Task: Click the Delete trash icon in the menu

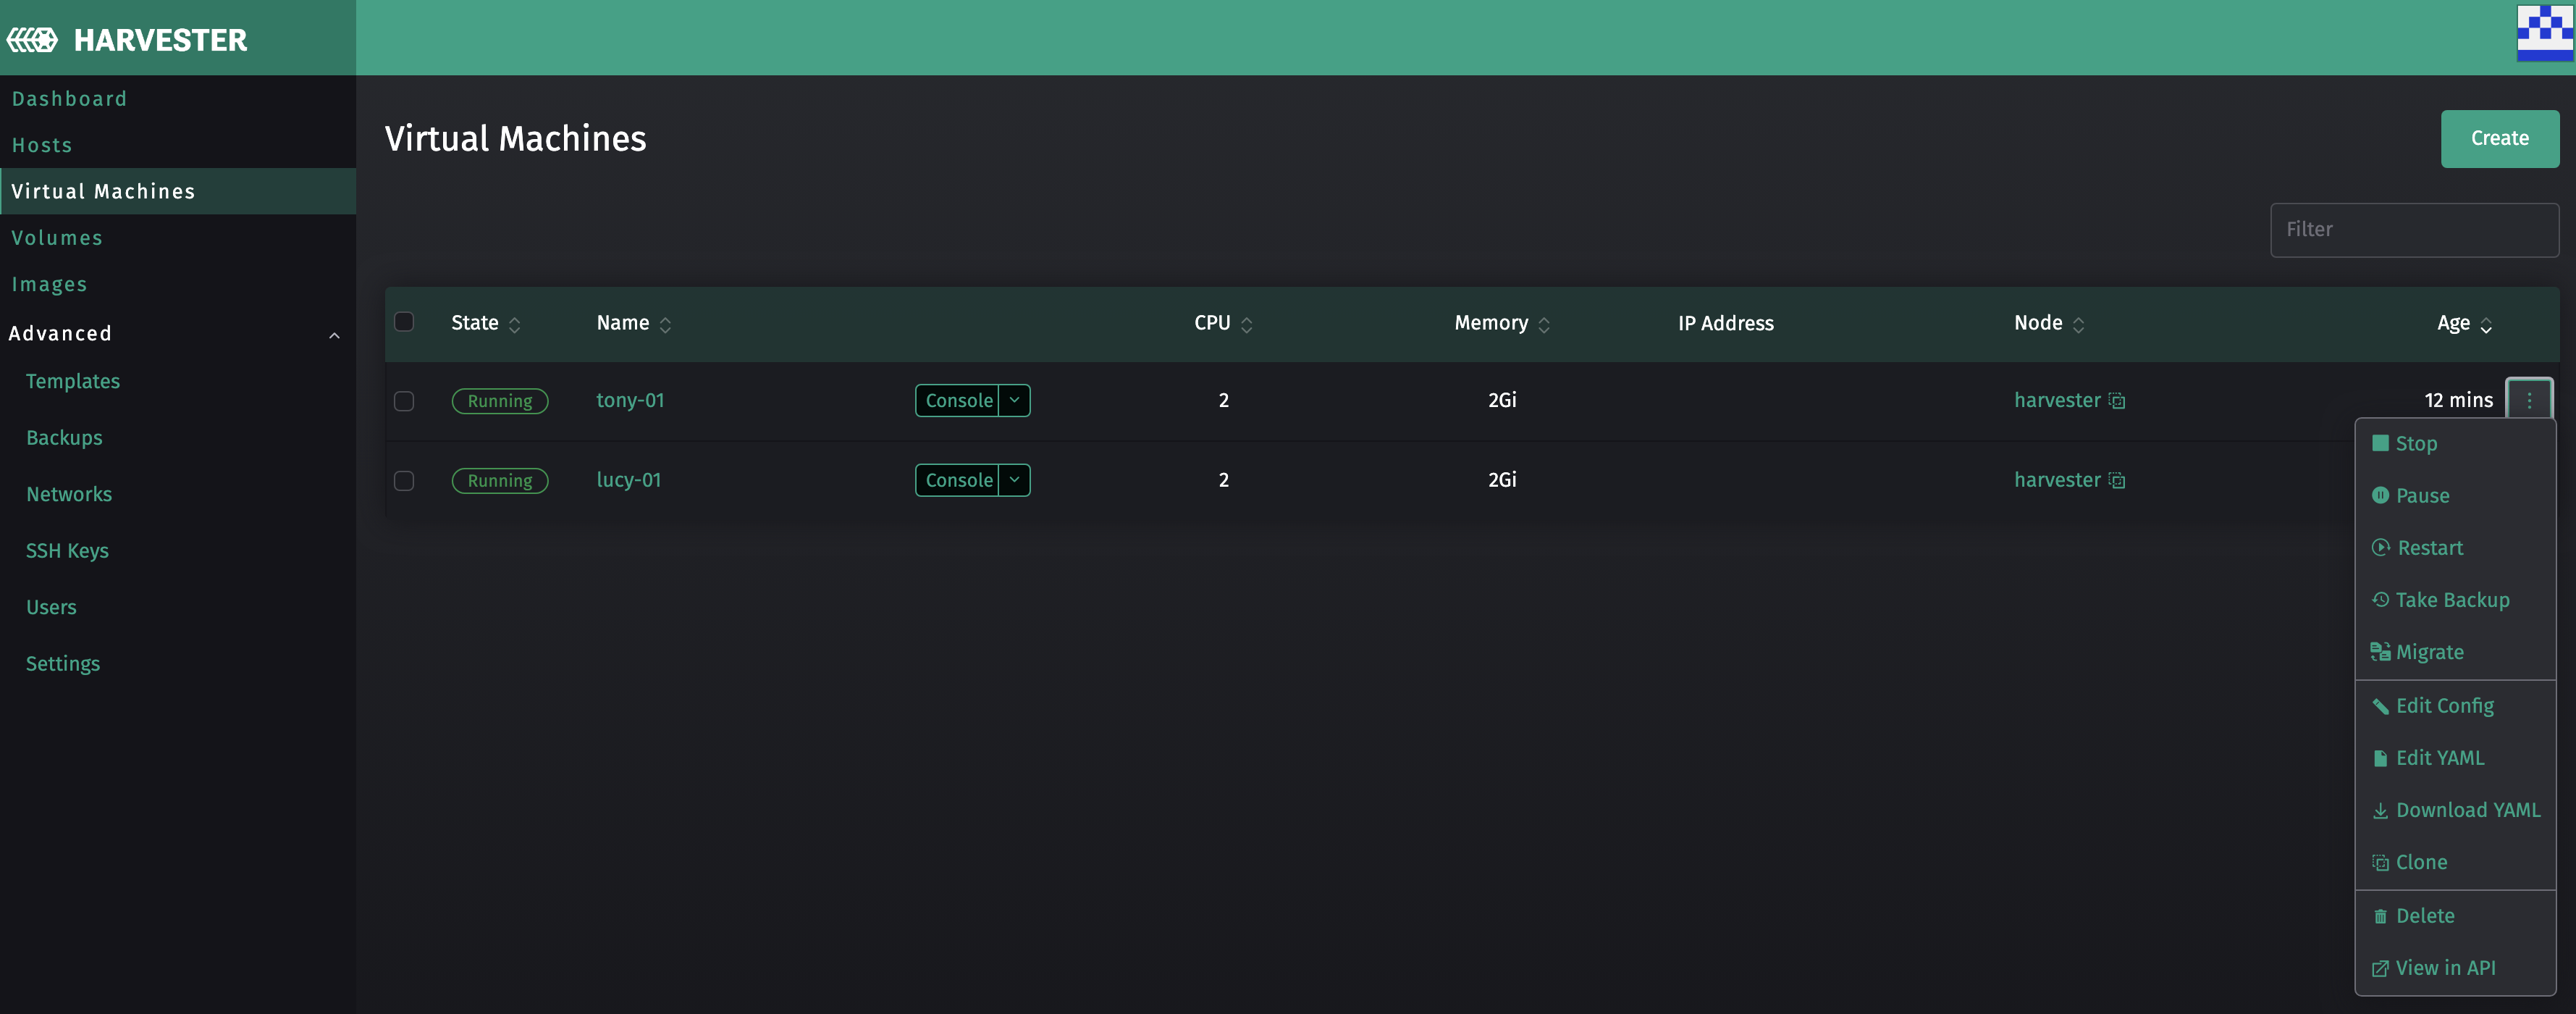Action: click(2380, 916)
